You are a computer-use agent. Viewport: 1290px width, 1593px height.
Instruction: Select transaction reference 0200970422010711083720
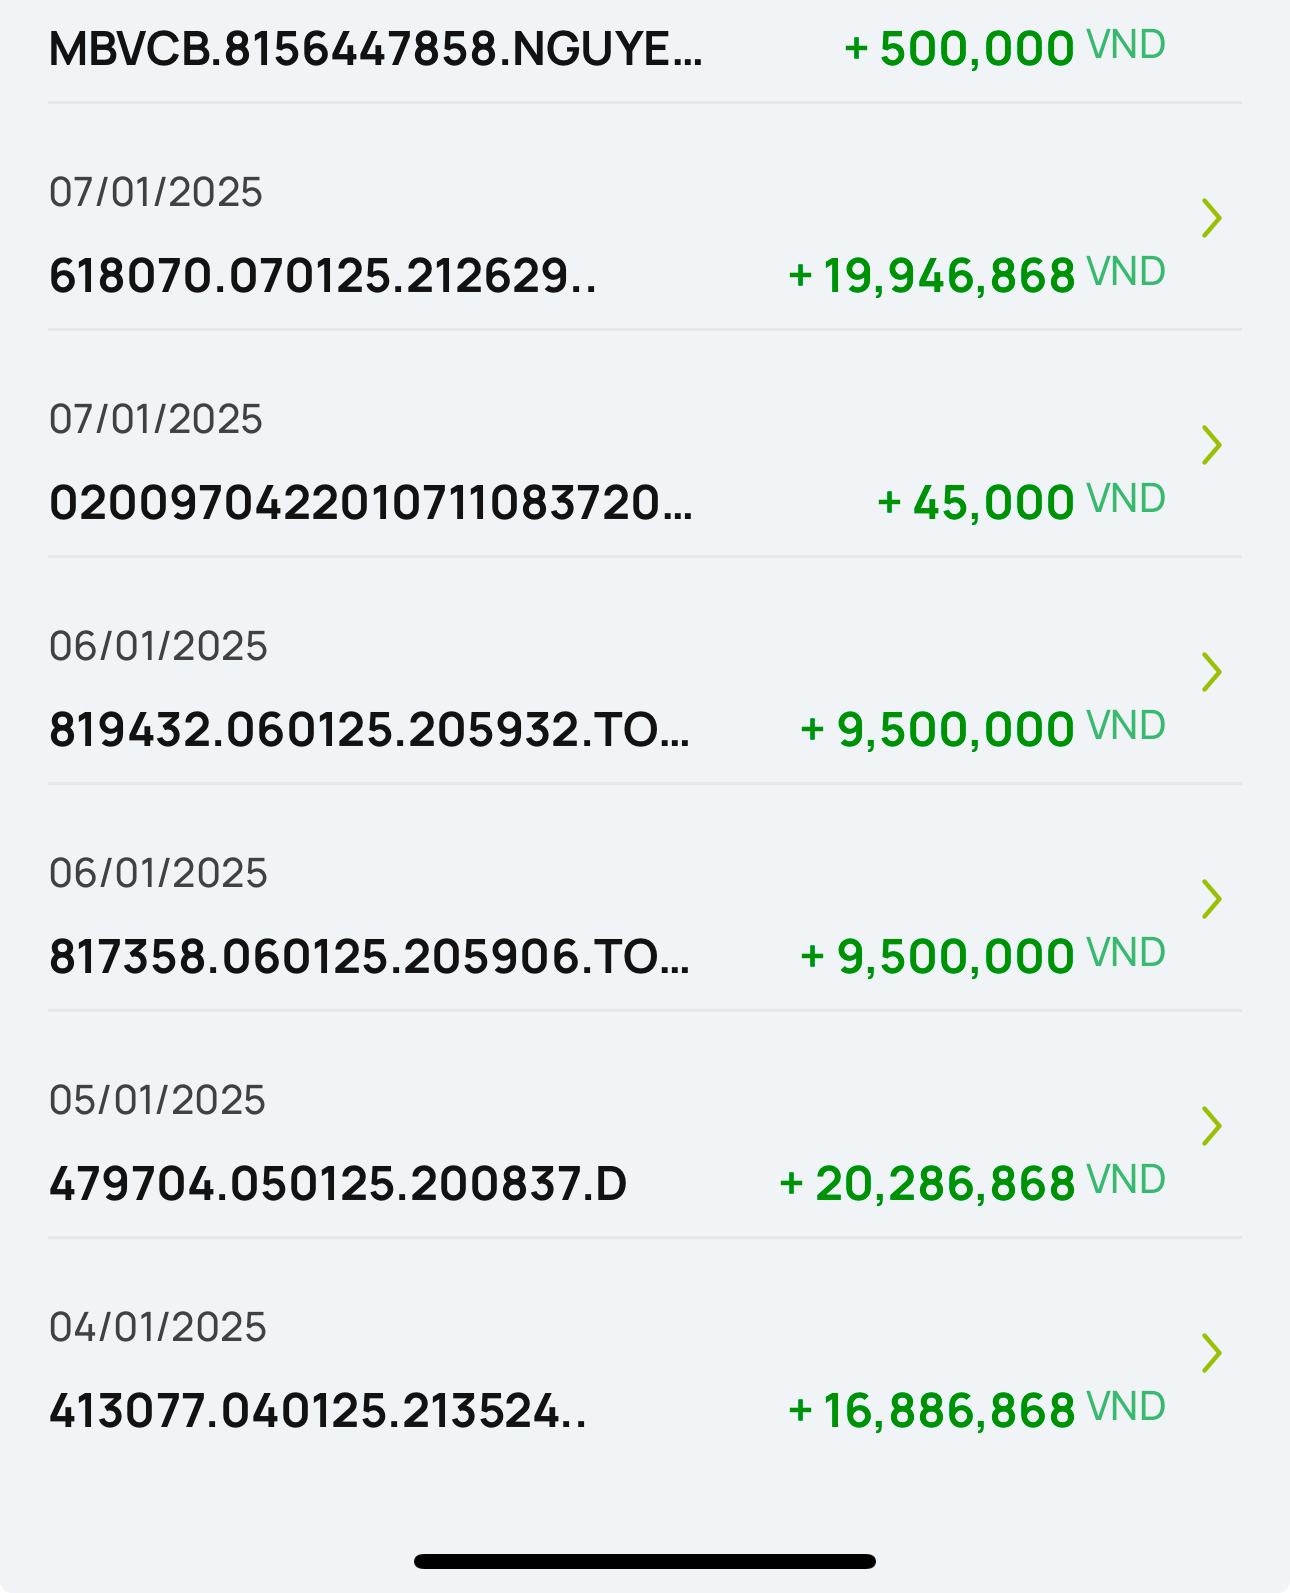point(370,503)
